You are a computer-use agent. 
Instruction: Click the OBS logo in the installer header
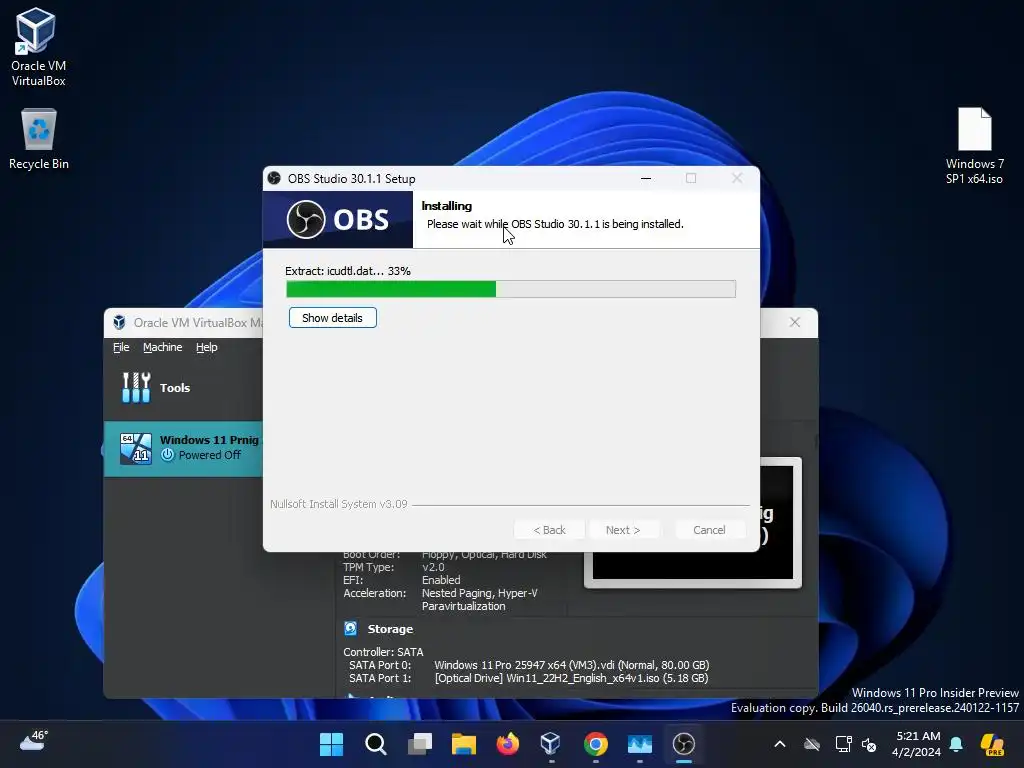338,219
